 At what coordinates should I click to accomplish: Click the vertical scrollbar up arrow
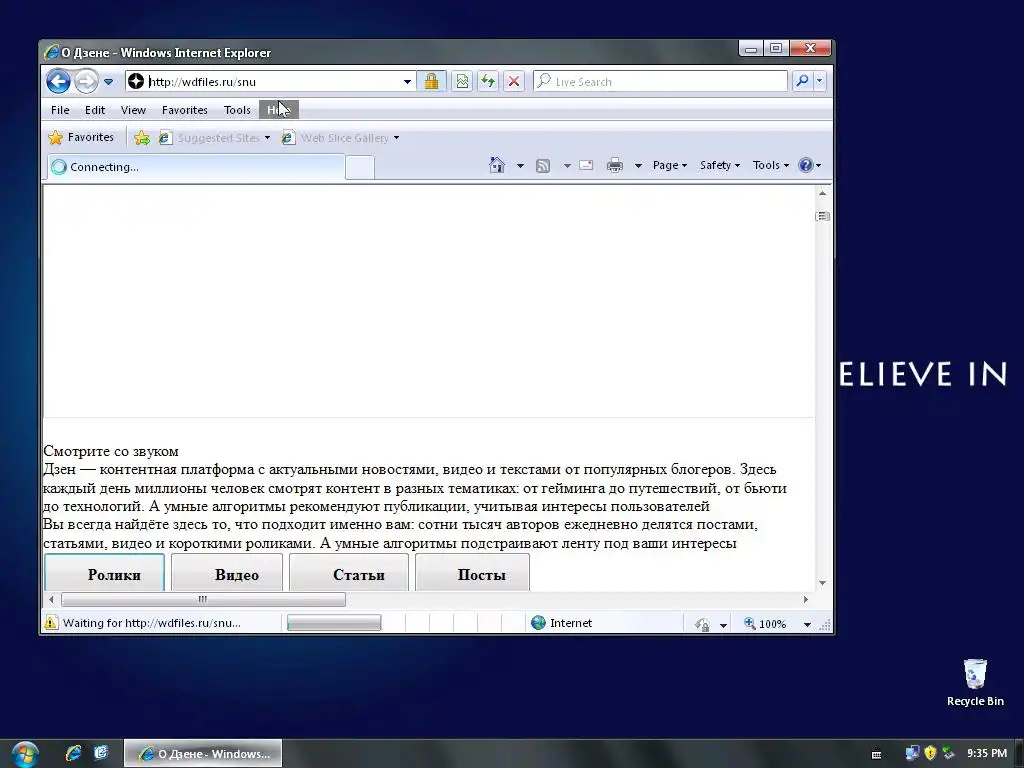click(822, 193)
